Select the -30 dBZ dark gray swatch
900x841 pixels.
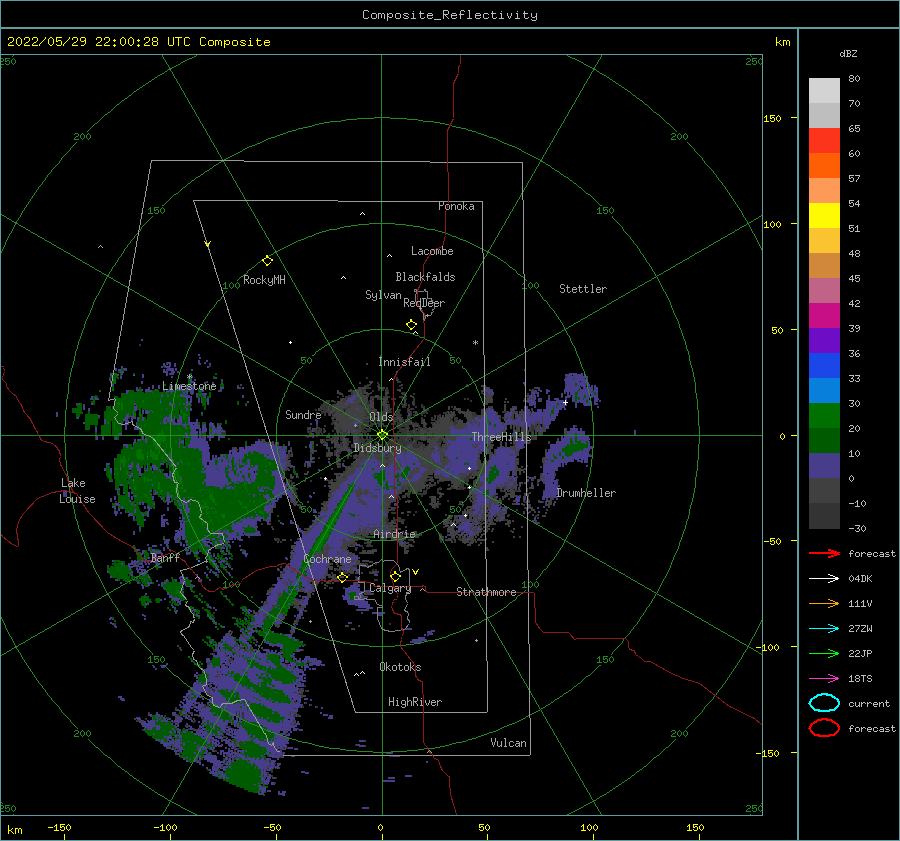pyautogui.click(x=824, y=516)
